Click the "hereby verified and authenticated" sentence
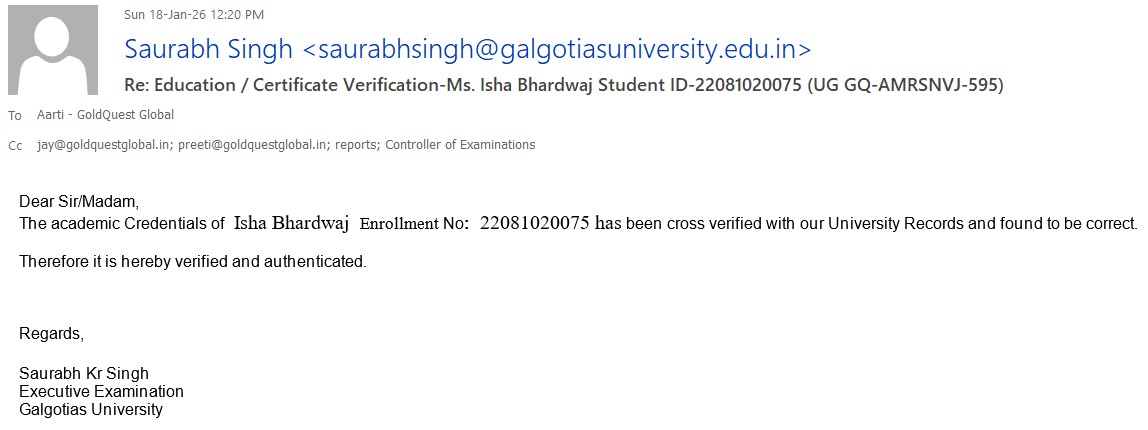Viewport: 1148px width, 430px height. 193,263
